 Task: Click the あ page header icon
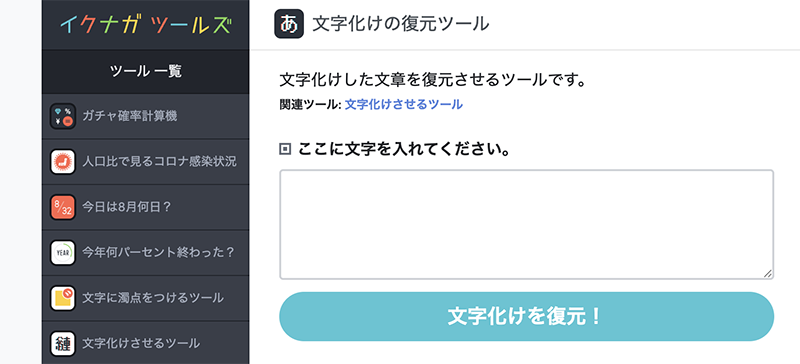[289, 24]
